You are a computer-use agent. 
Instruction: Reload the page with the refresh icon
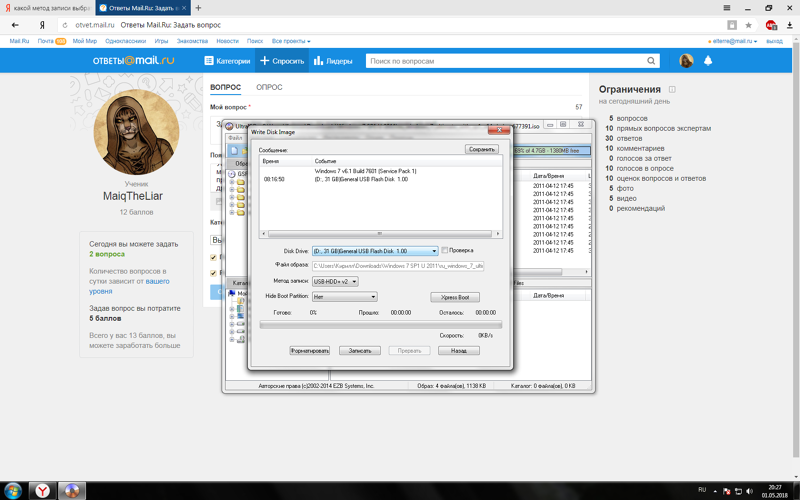(65, 25)
